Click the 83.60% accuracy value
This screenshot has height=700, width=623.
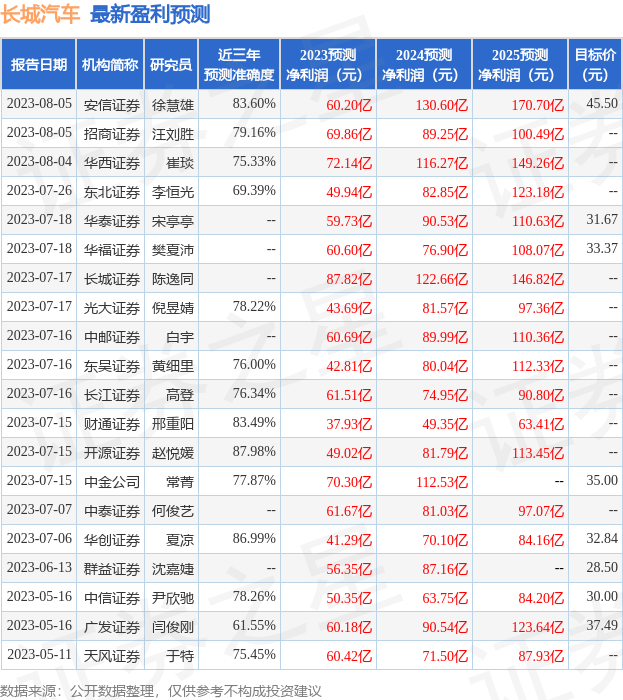(x=254, y=103)
